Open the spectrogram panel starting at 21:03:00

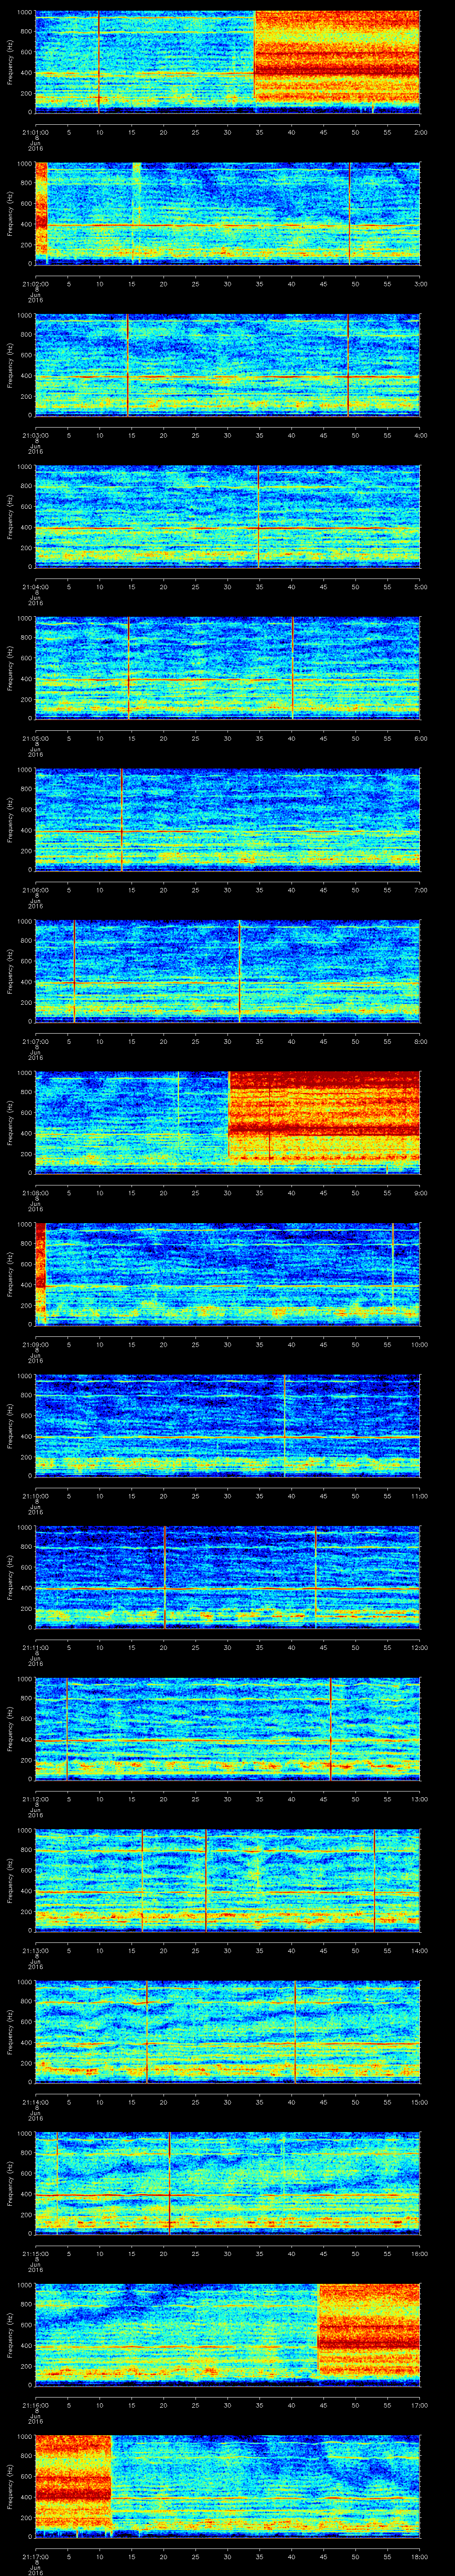(227, 364)
